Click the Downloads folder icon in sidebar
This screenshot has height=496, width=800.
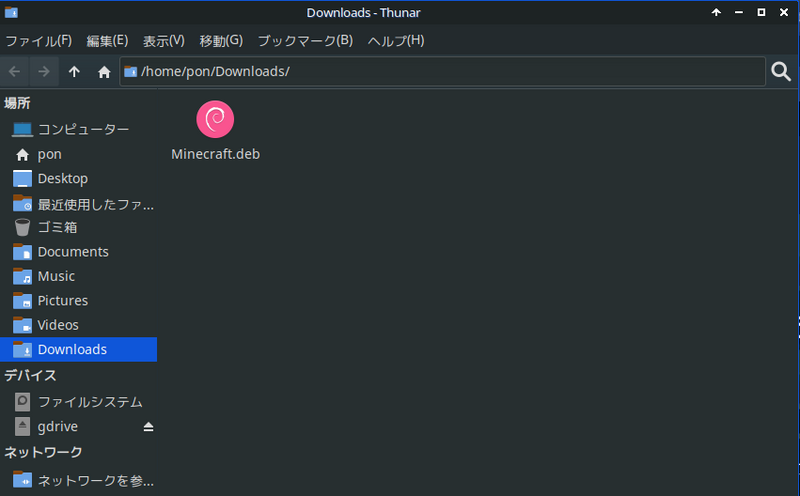click(22, 350)
